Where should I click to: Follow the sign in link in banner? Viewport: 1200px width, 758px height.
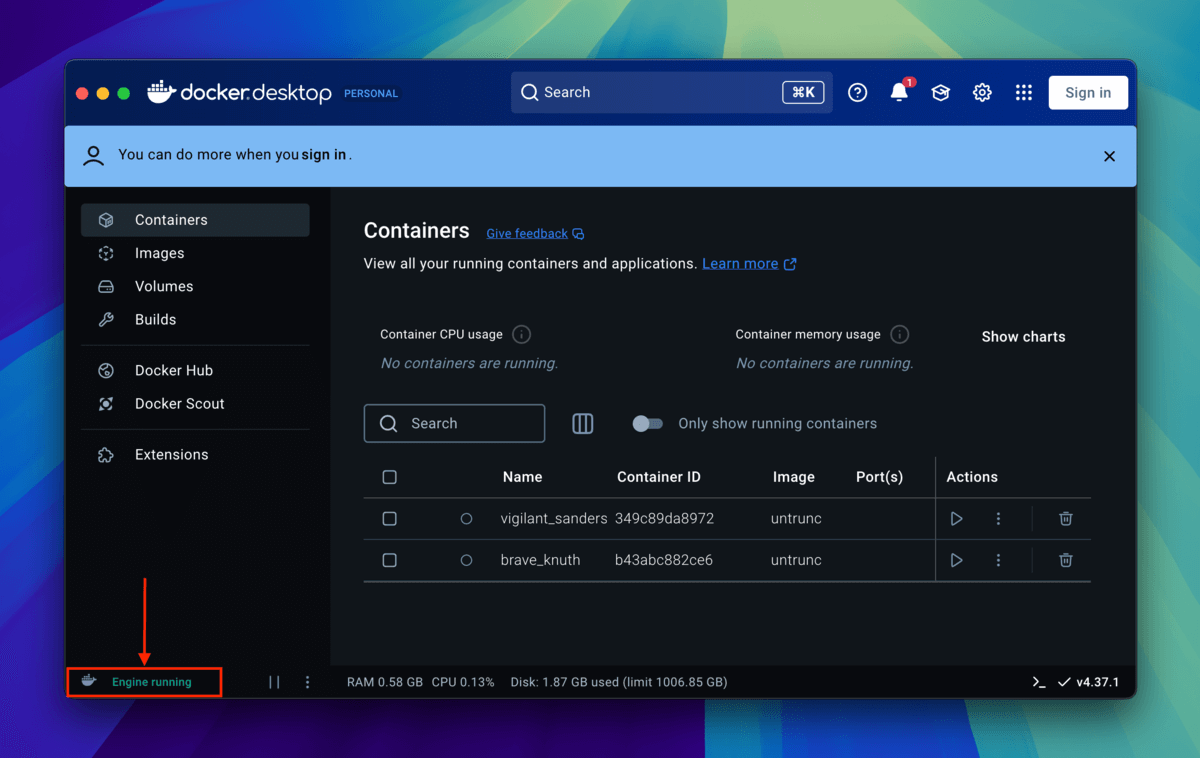(x=324, y=155)
